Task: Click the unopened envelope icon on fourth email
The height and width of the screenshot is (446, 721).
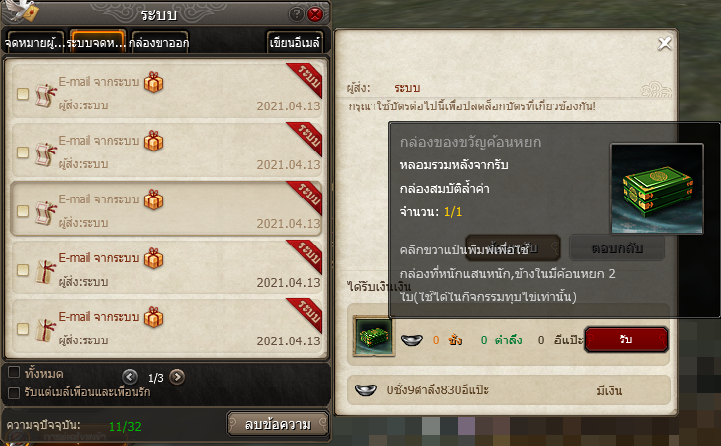Action: 46,270
